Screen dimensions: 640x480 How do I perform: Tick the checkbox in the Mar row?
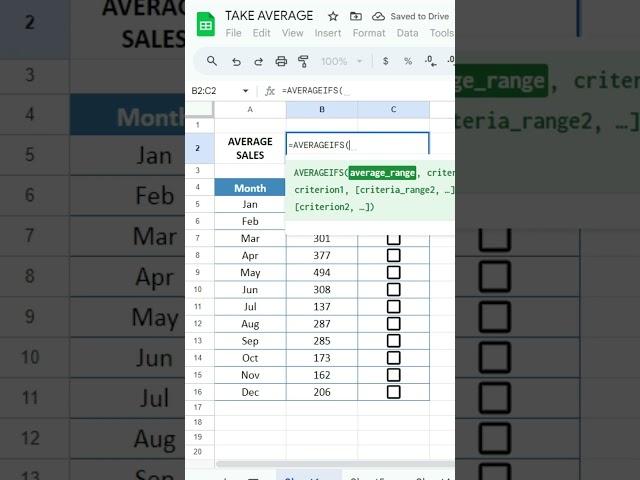click(x=393, y=240)
